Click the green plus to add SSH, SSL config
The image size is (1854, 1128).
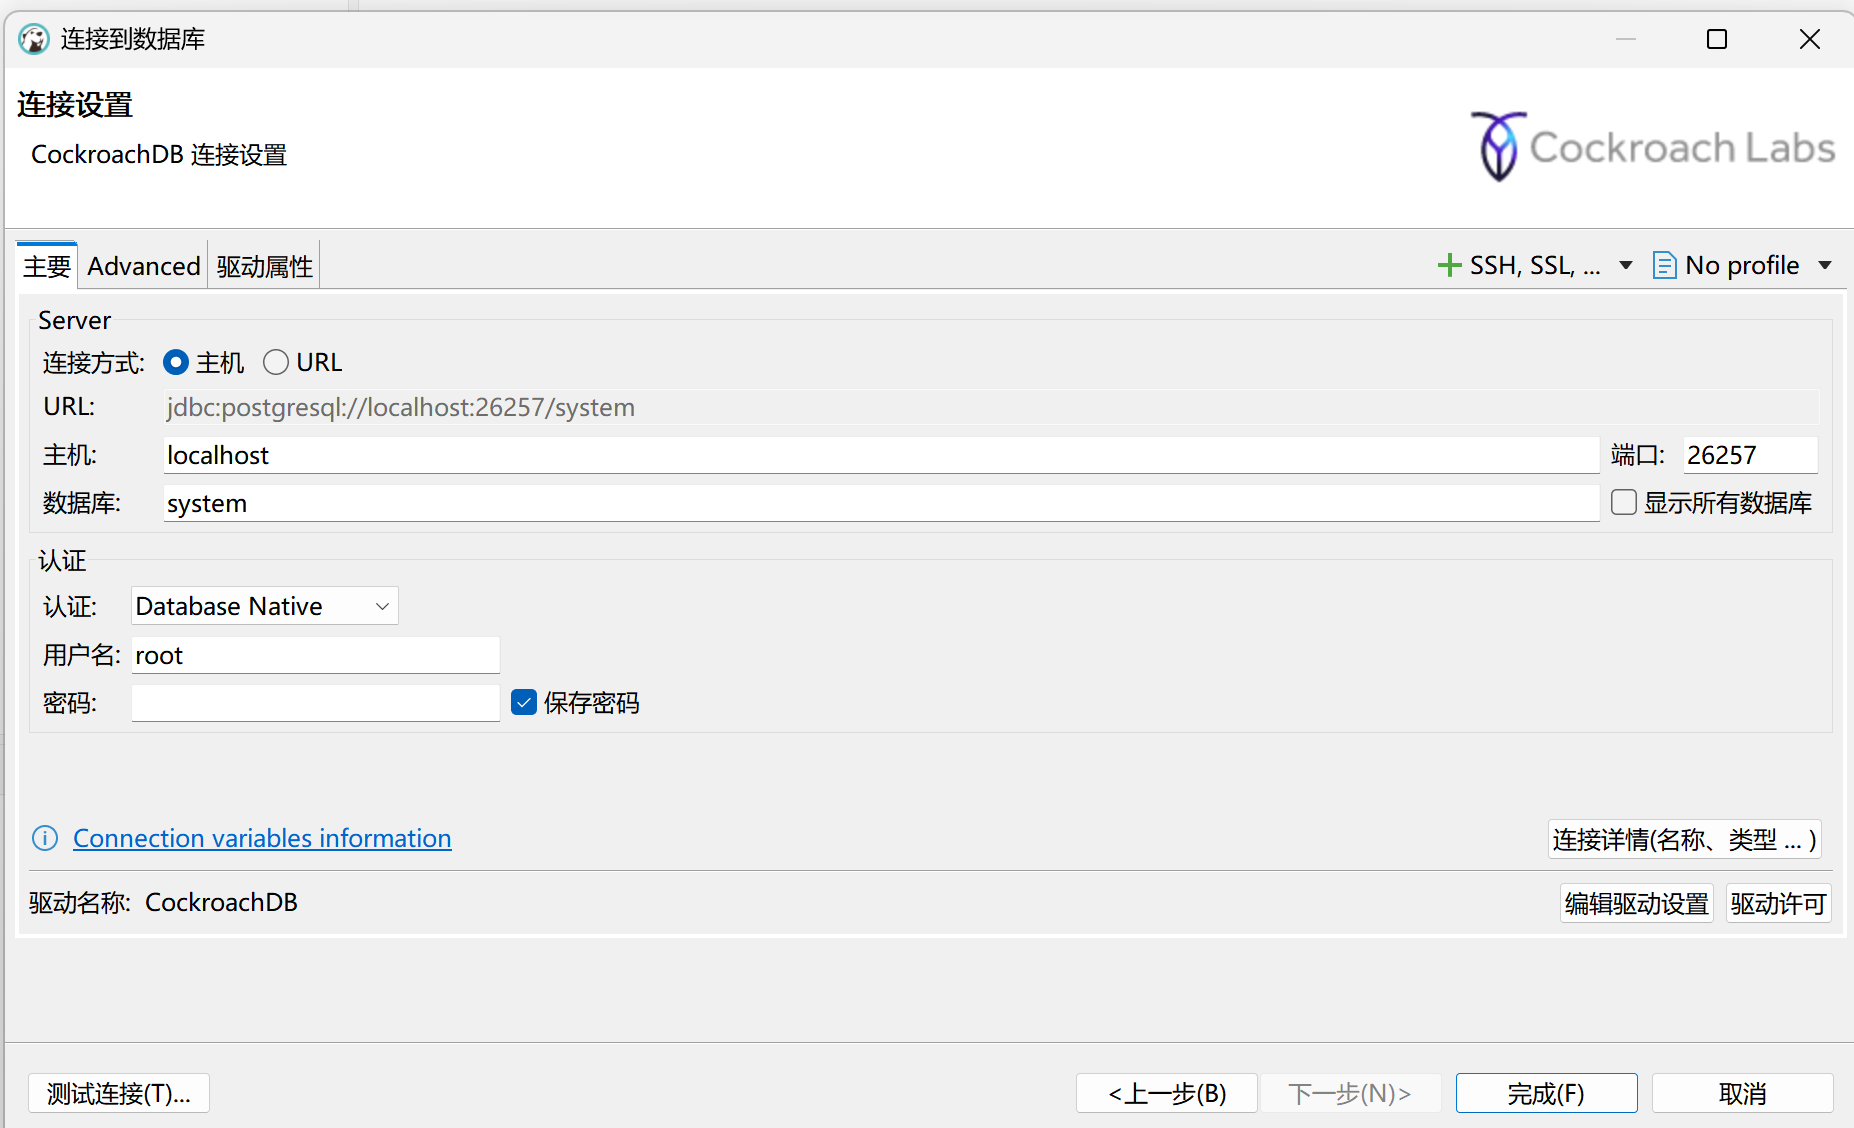[1451, 264]
